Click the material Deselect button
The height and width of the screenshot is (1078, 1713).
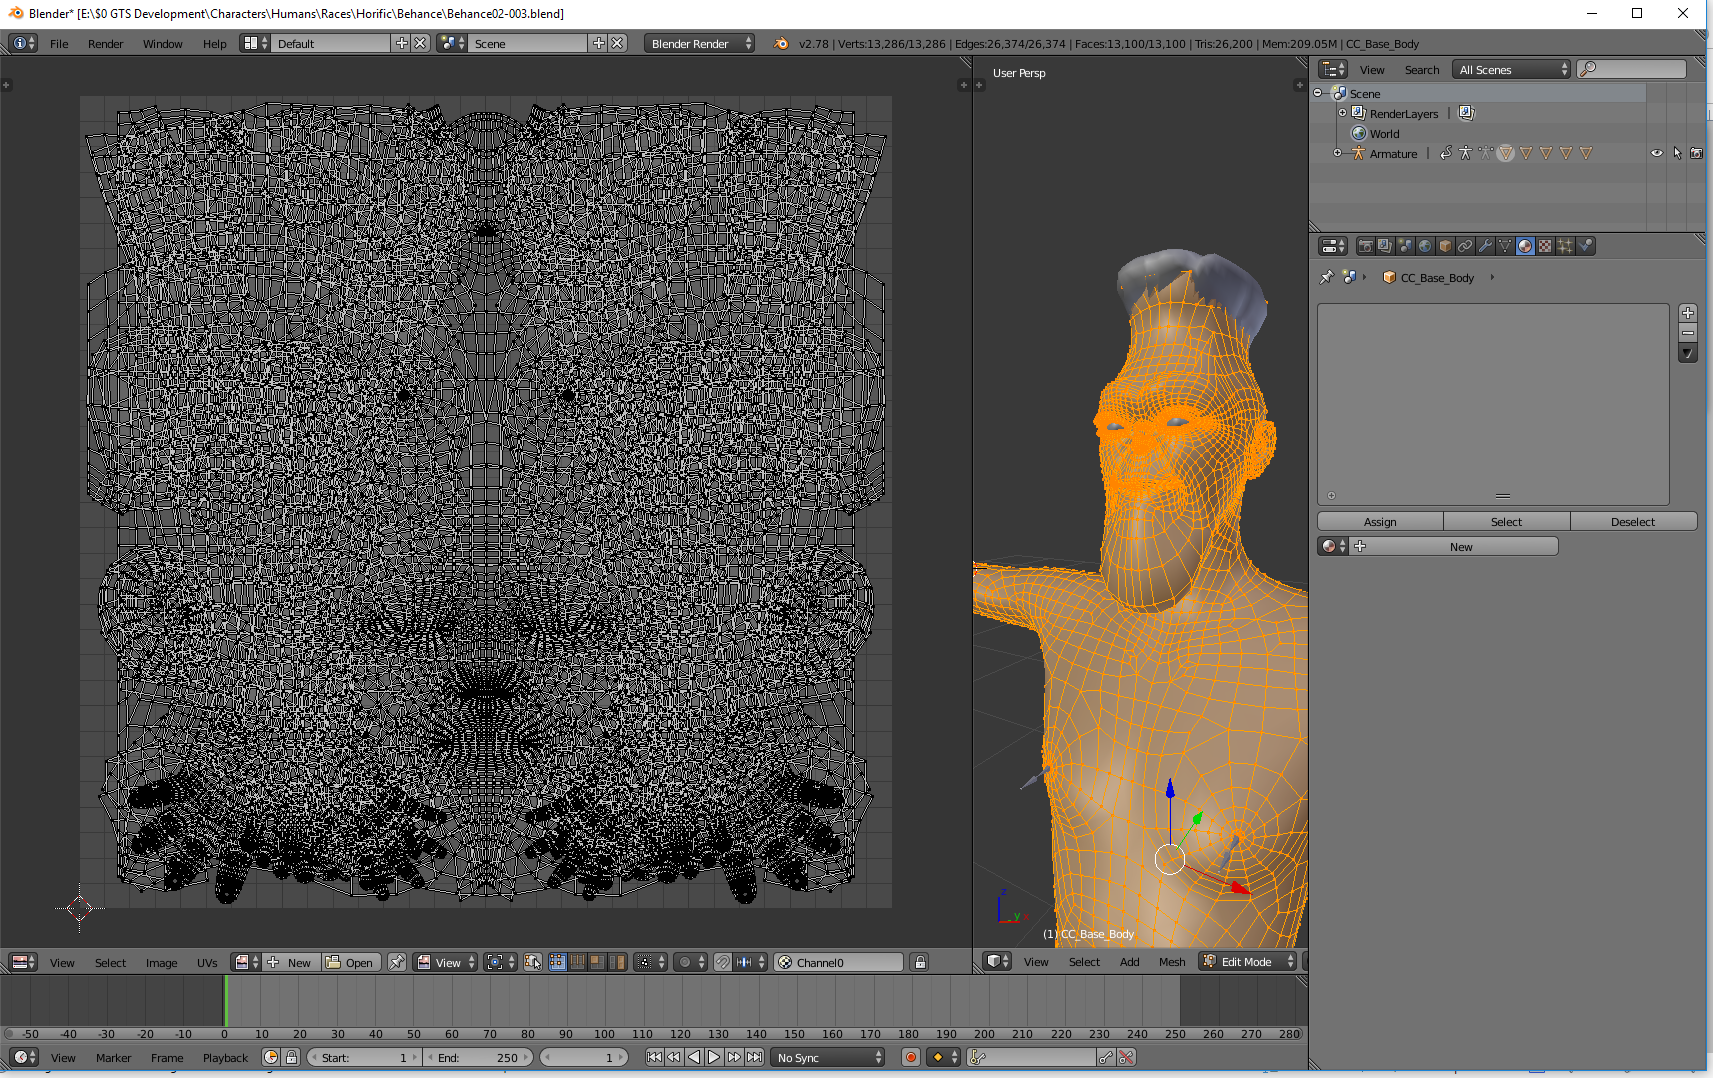pos(1633,521)
